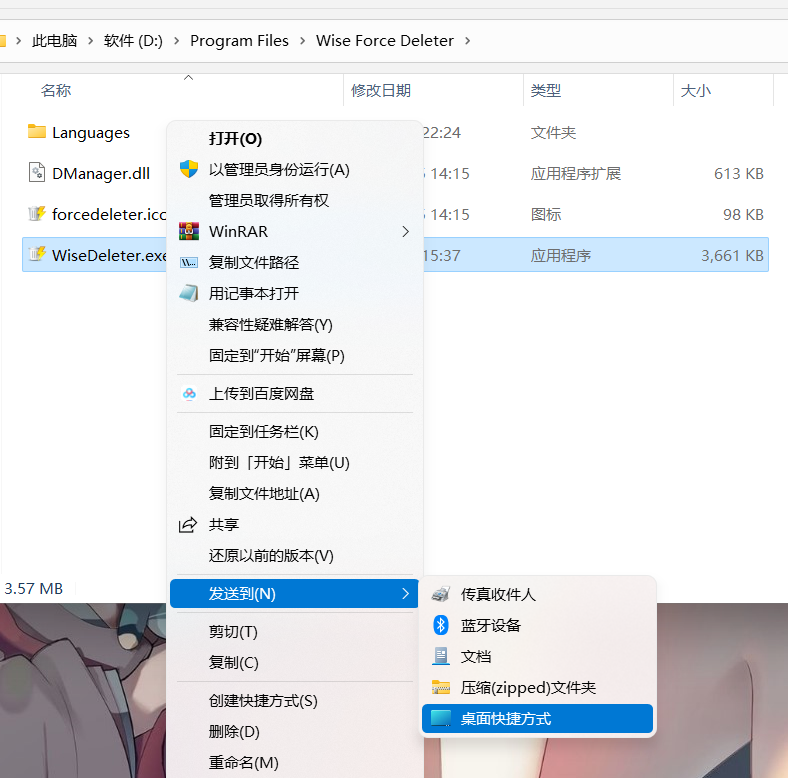The height and width of the screenshot is (778, 788).
Task: Click the shield icon beside 以管理员身份运行
Action: (x=188, y=169)
